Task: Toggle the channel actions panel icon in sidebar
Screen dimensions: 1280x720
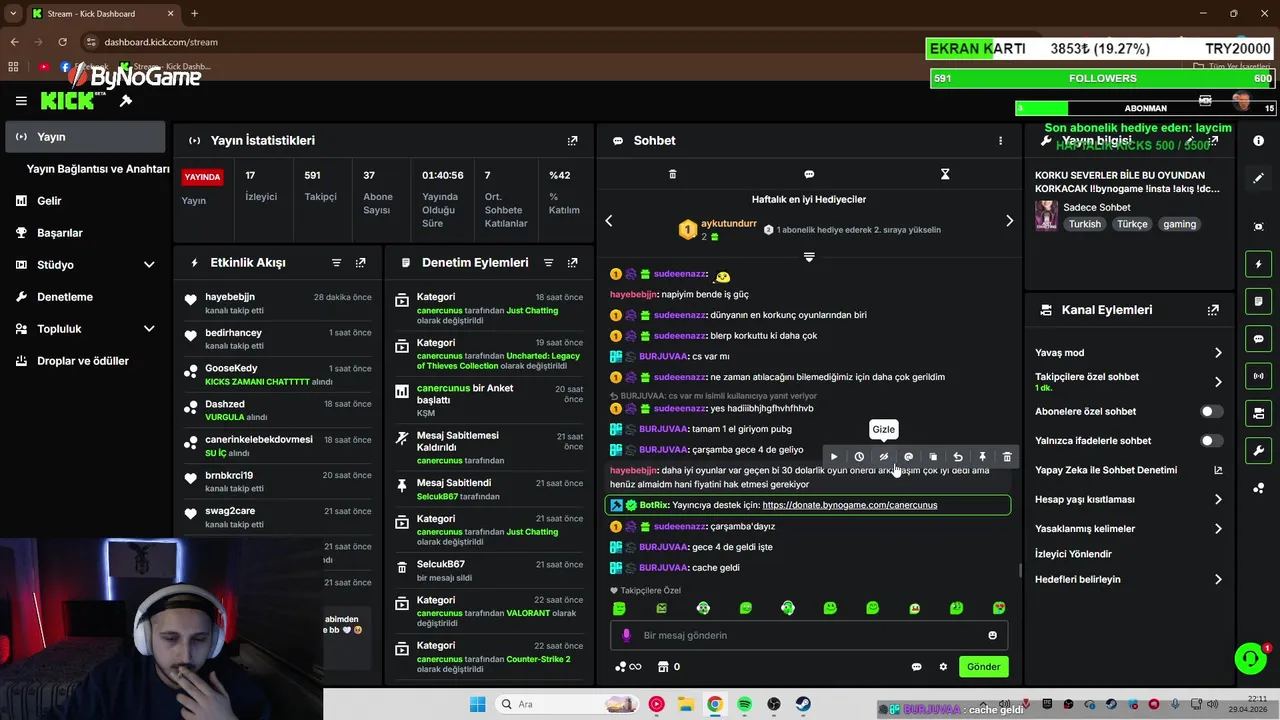Action: click(x=1258, y=413)
